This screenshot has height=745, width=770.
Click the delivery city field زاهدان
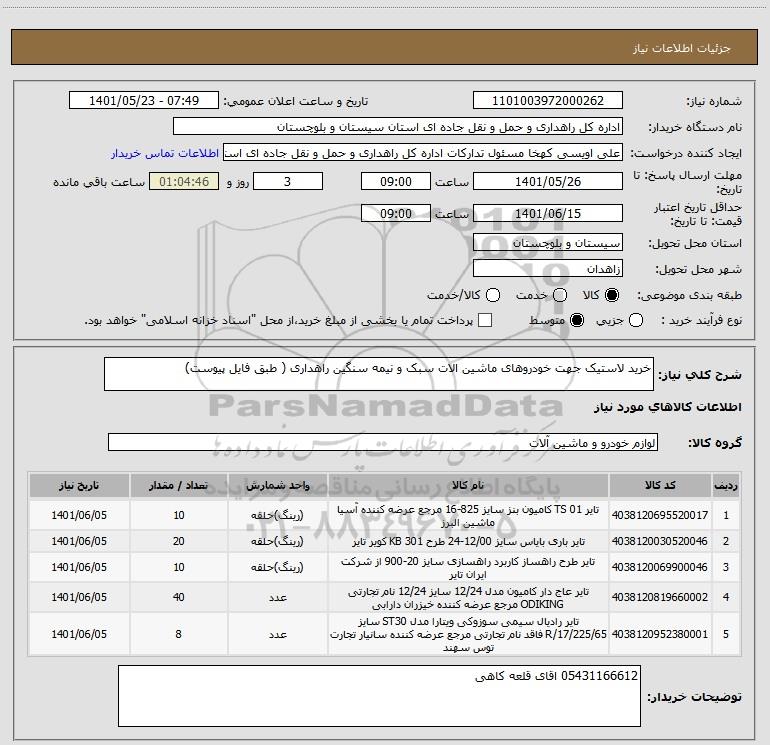pos(548,269)
